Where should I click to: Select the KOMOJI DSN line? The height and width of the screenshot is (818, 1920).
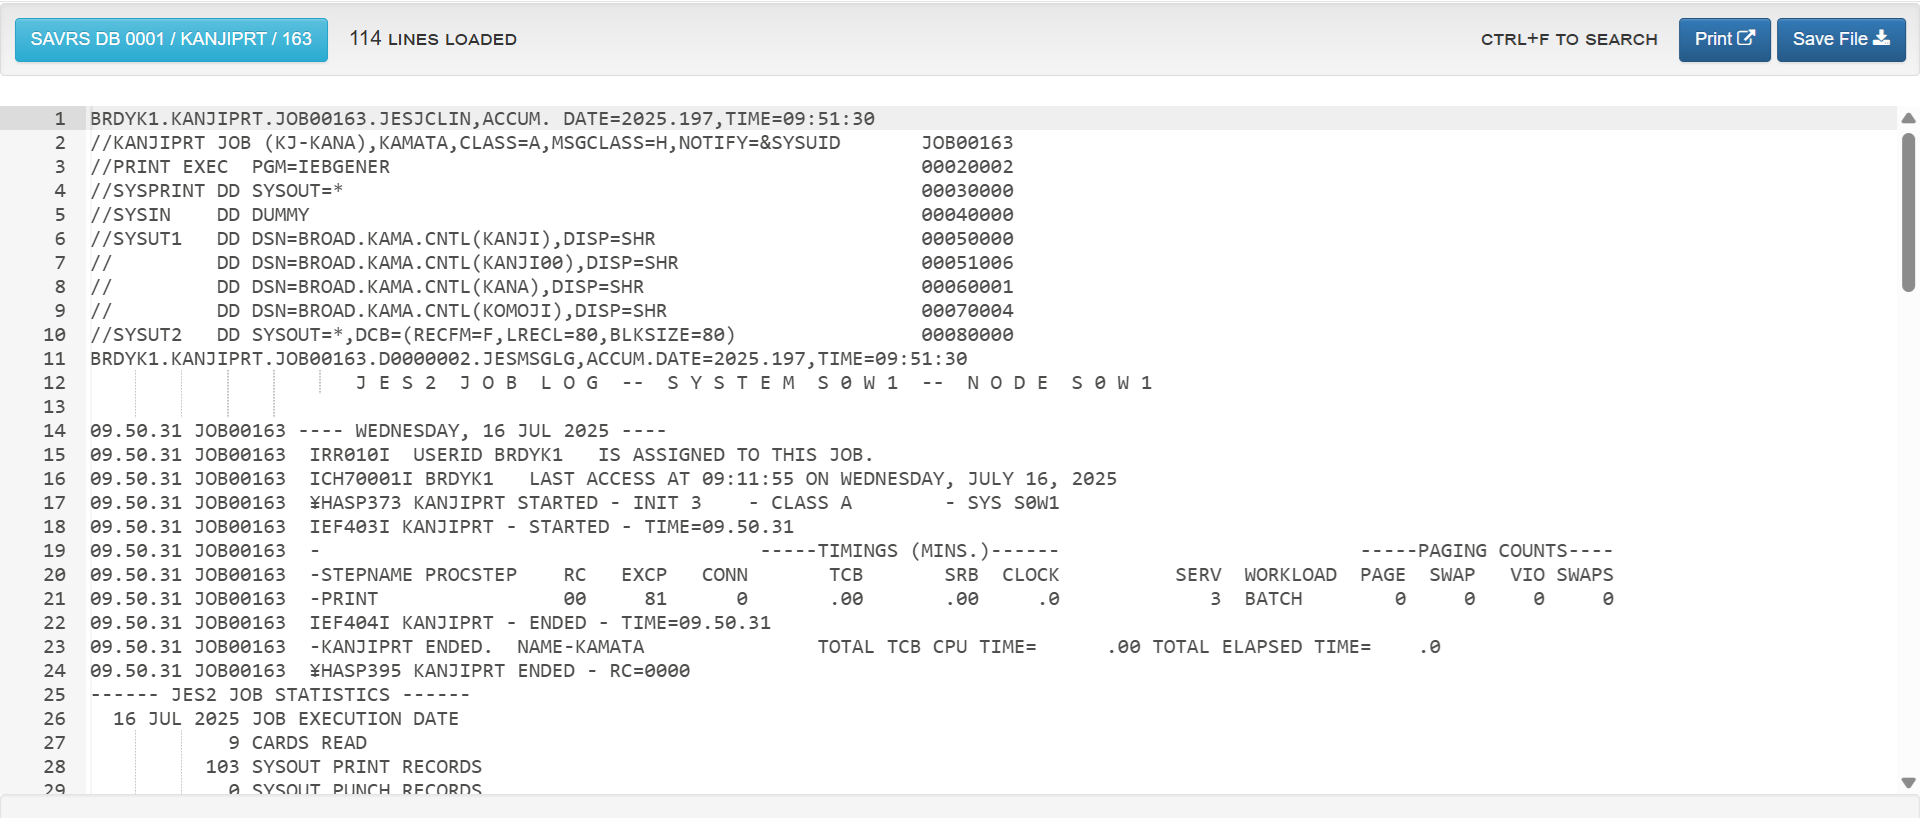[x=378, y=311]
